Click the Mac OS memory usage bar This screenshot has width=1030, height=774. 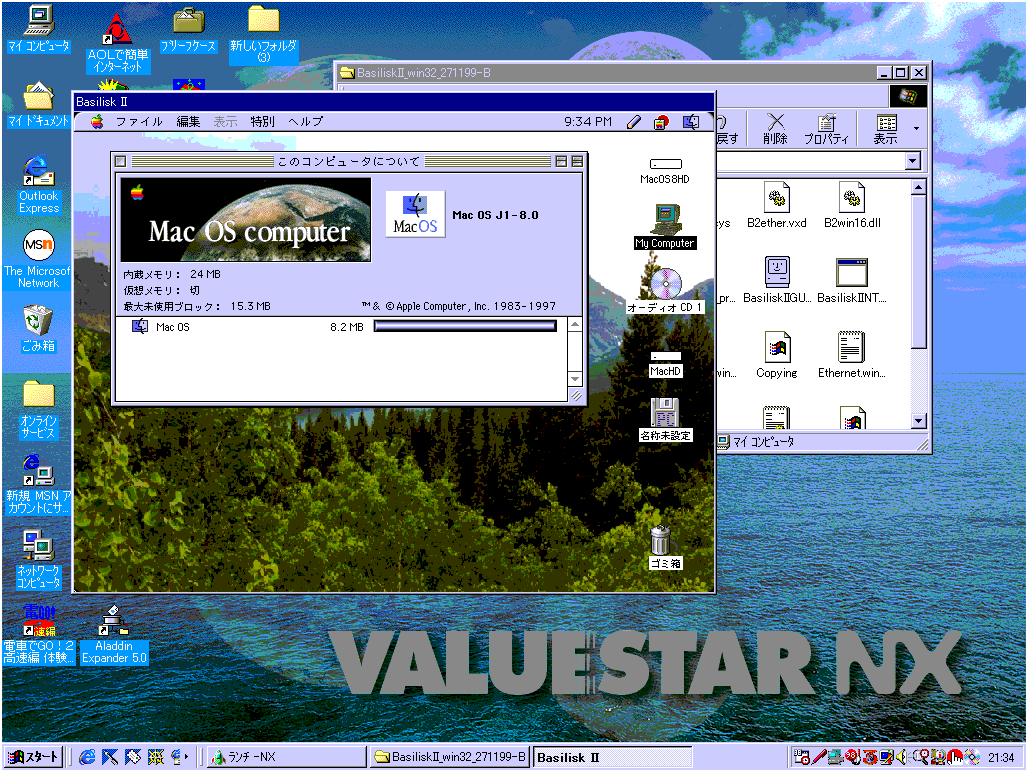pyautogui.click(x=465, y=326)
